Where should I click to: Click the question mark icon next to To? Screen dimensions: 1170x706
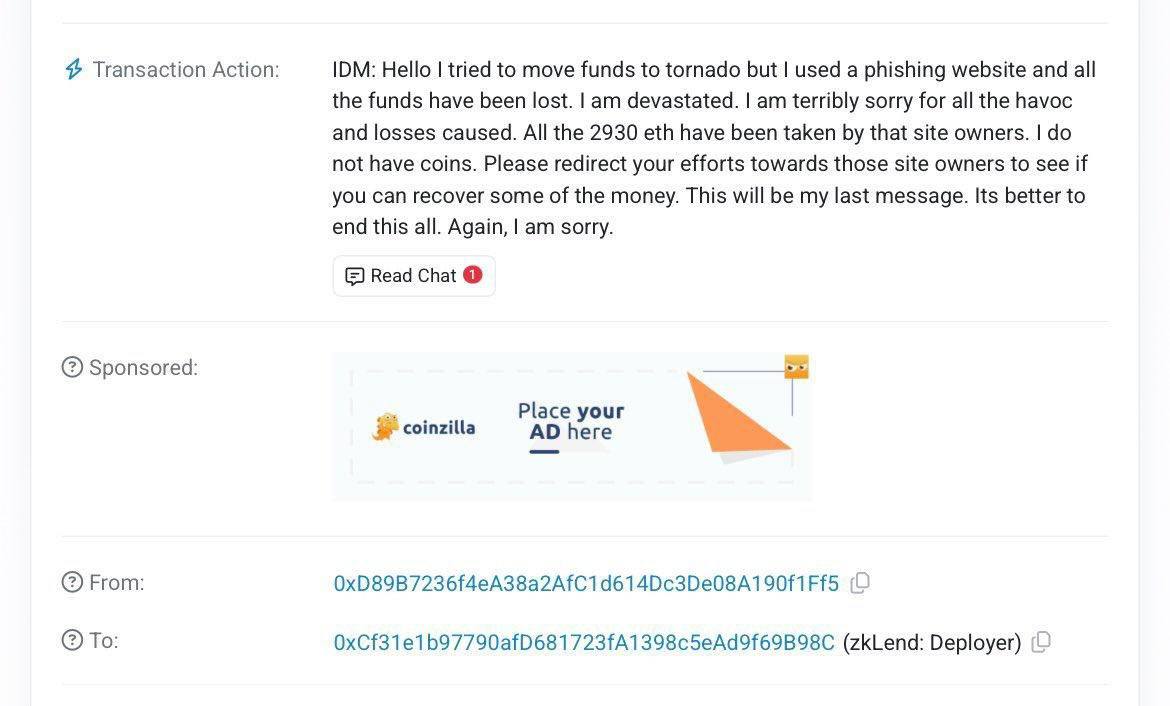coord(72,640)
